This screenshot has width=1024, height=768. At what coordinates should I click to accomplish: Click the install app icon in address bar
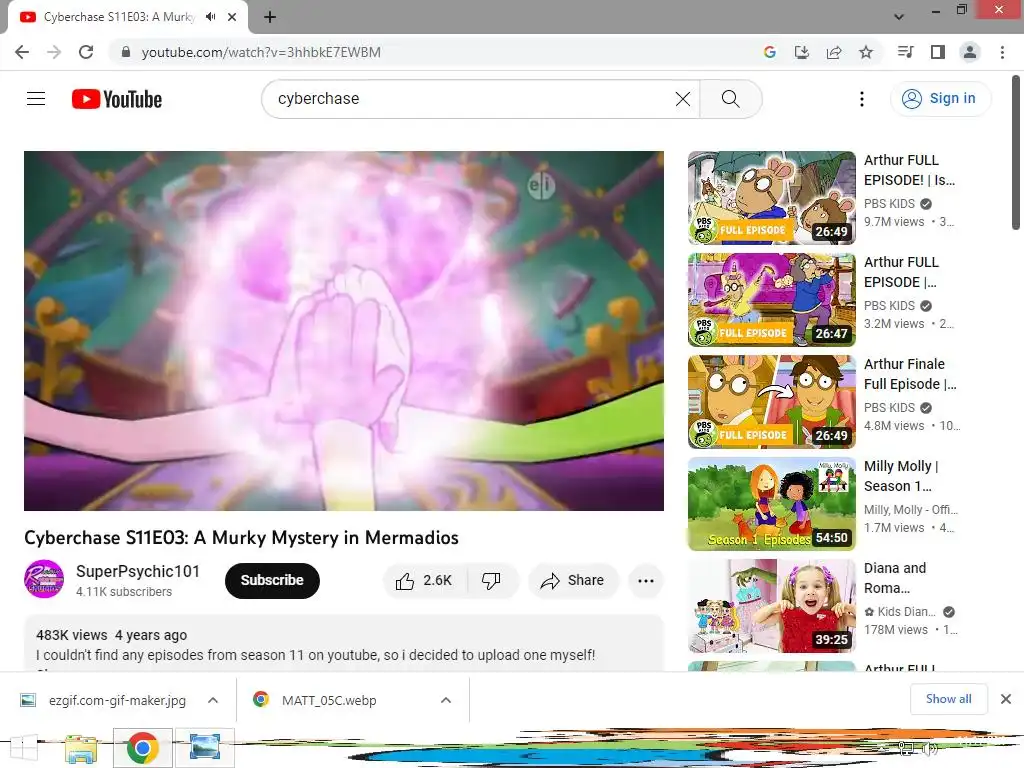point(802,52)
